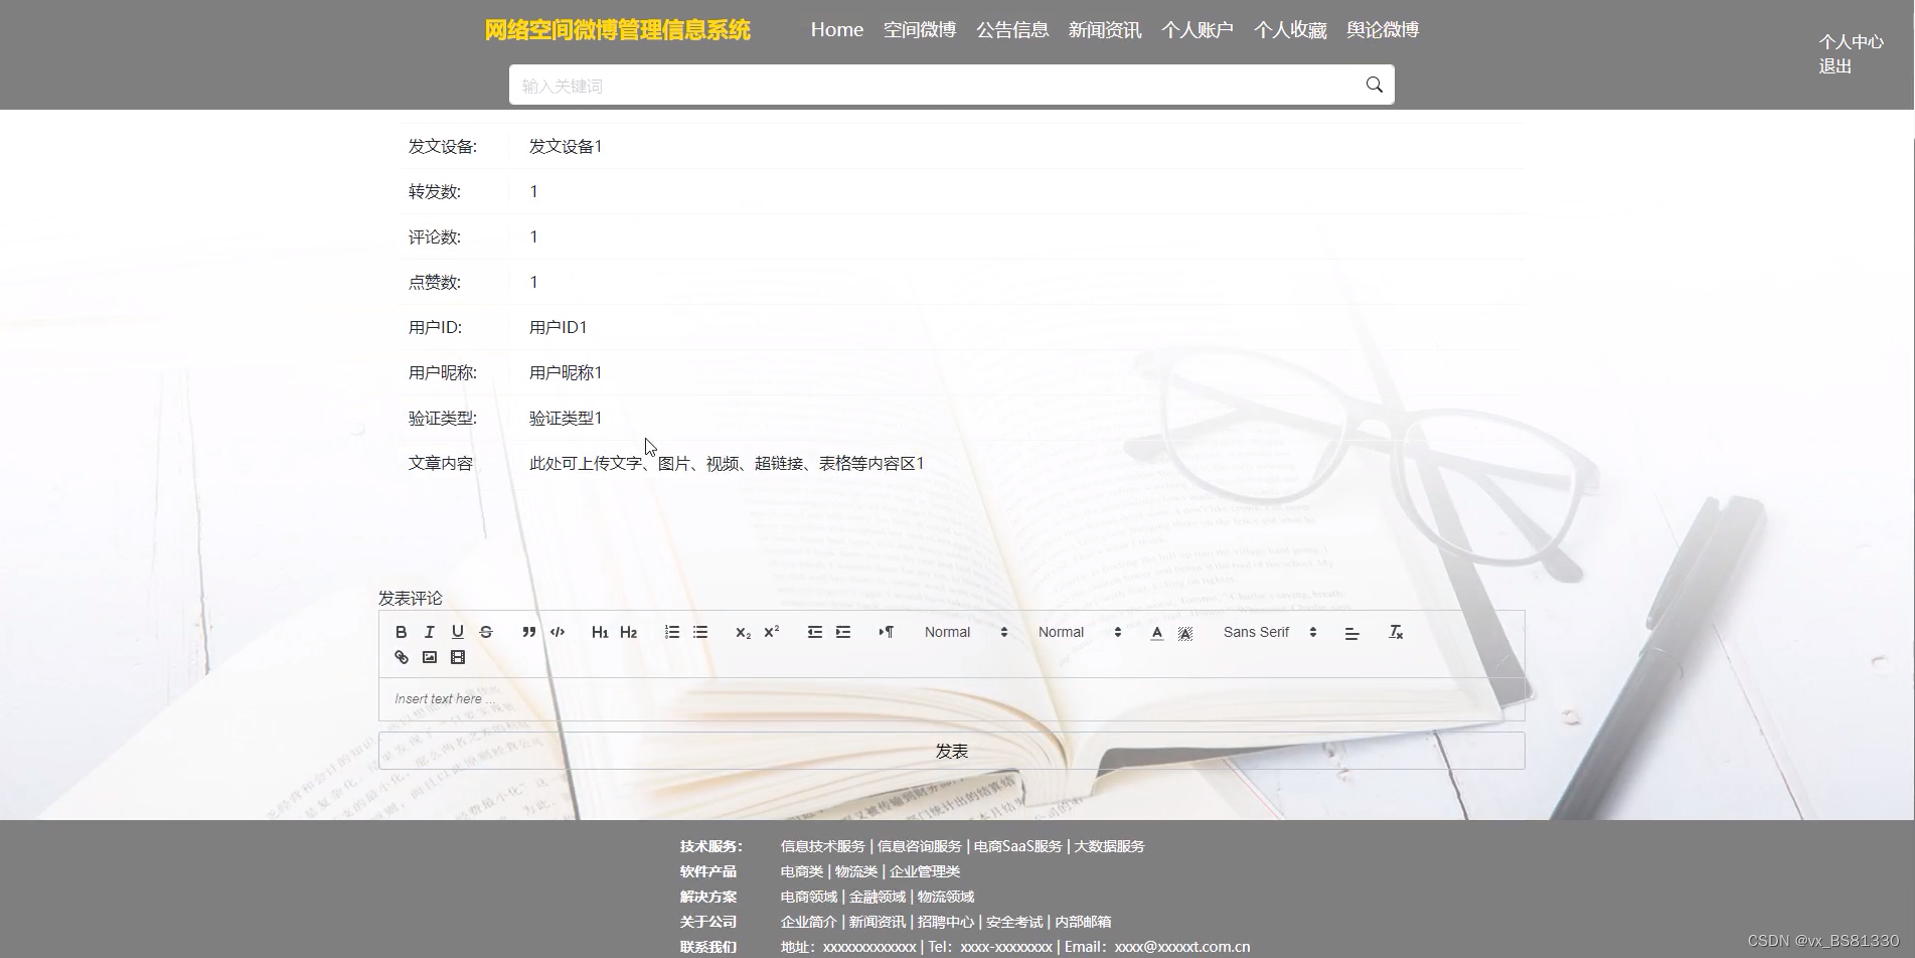Image resolution: width=1915 pixels, height=958 pixels.
Task: Click 退出 to log out
Action: click(x=1835, y=66)
